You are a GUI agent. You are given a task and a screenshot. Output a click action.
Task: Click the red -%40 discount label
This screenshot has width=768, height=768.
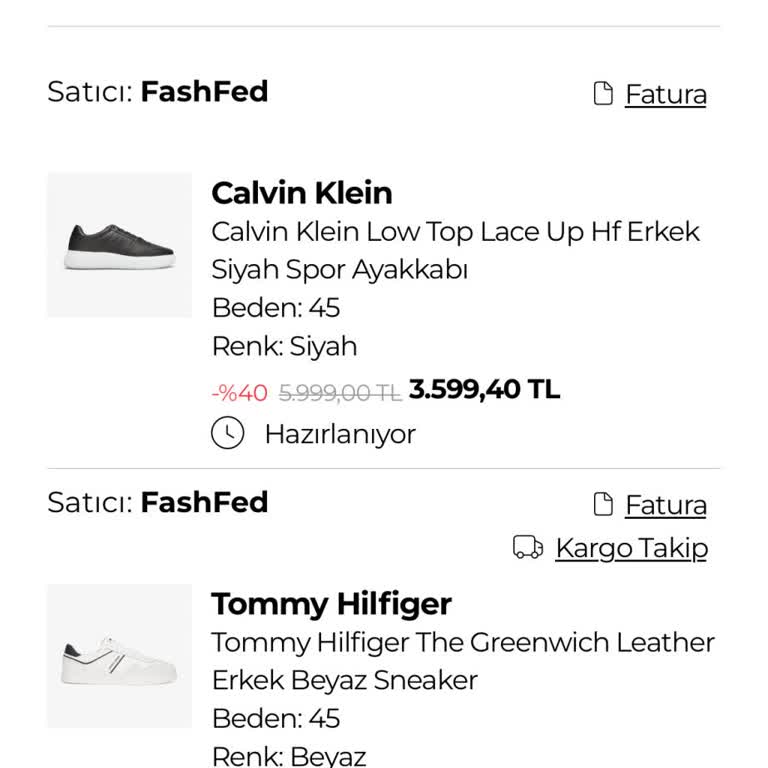[239, 393]
